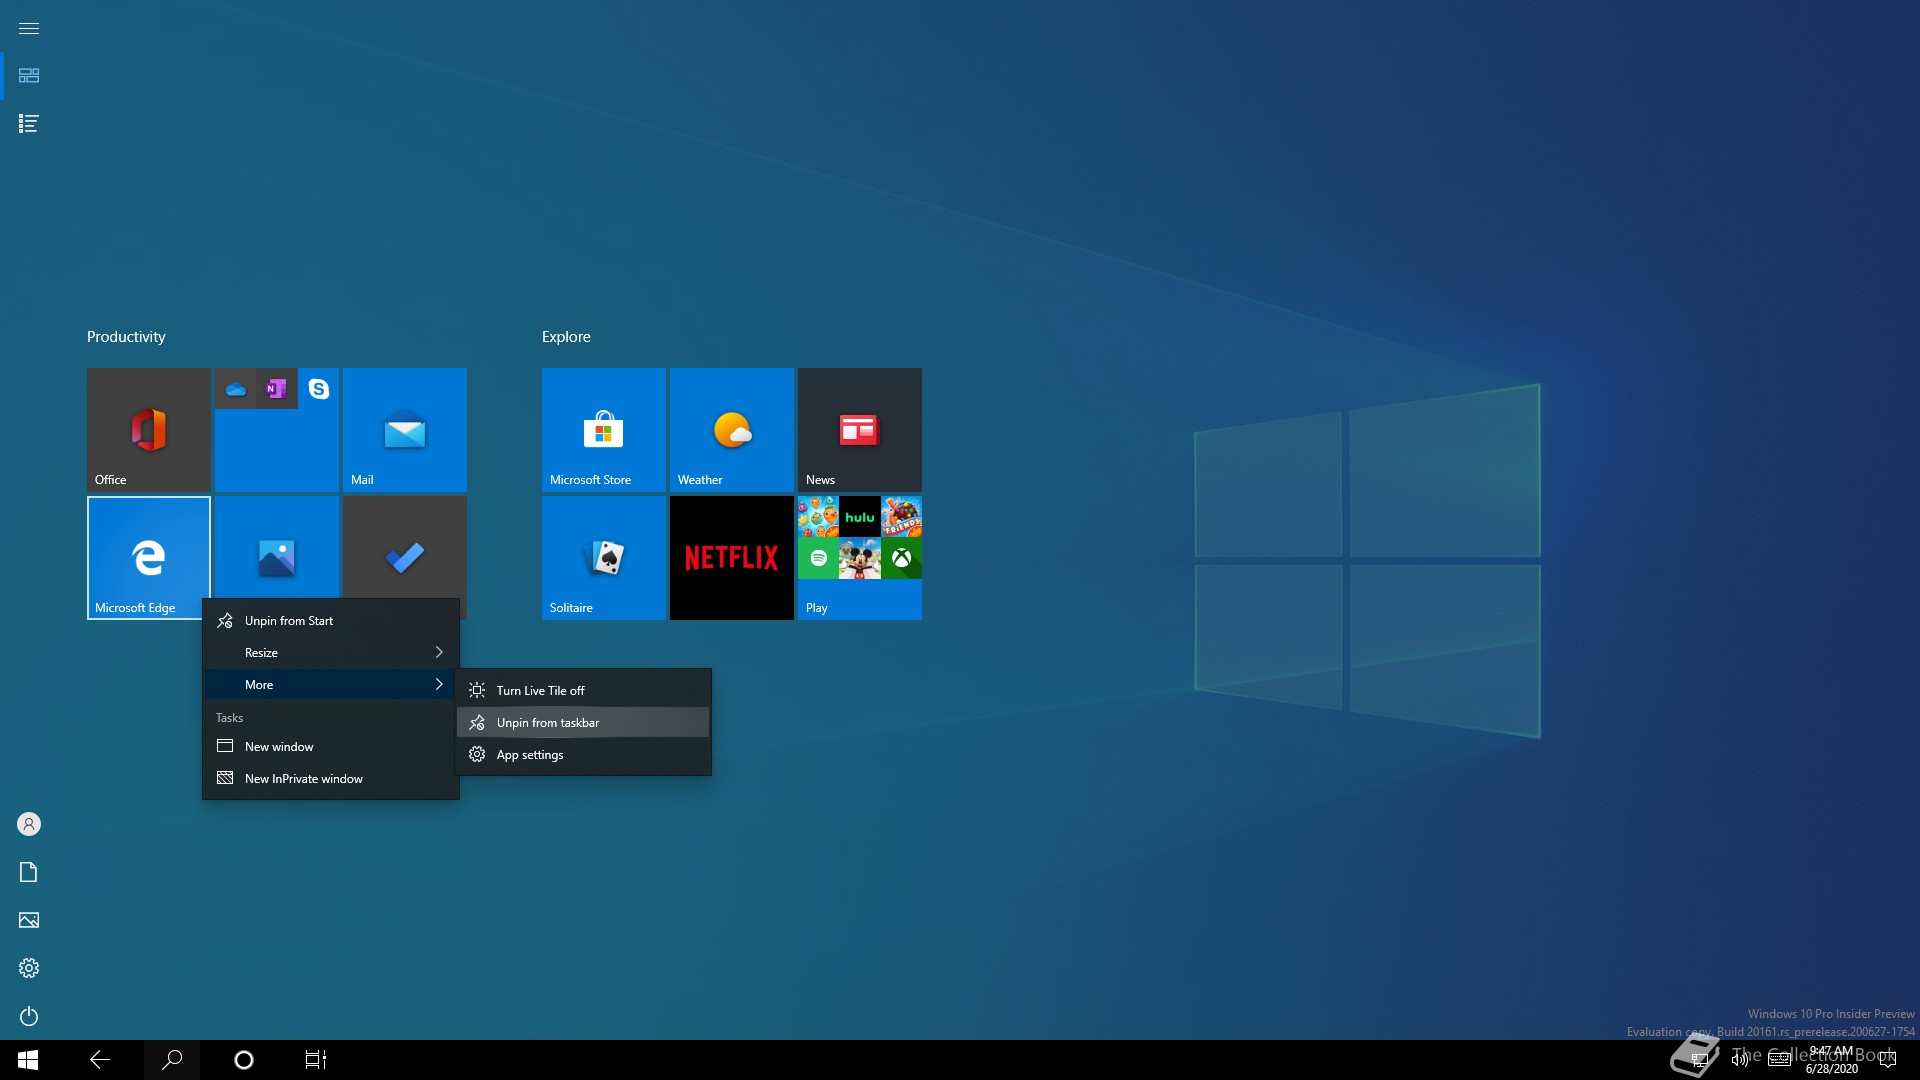Open the Microsoft Edge tile
This screenshot has height=1080, width=1920.
tap(148, 557)
